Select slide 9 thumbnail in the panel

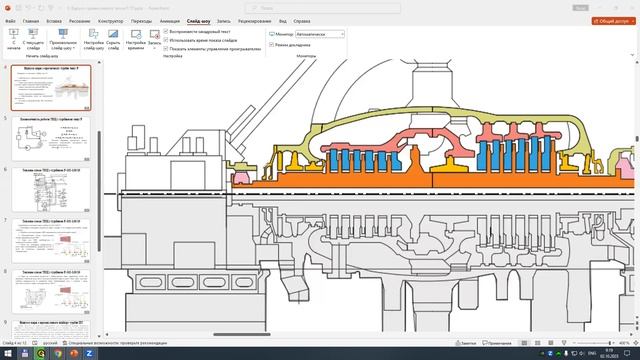(51, 329)
